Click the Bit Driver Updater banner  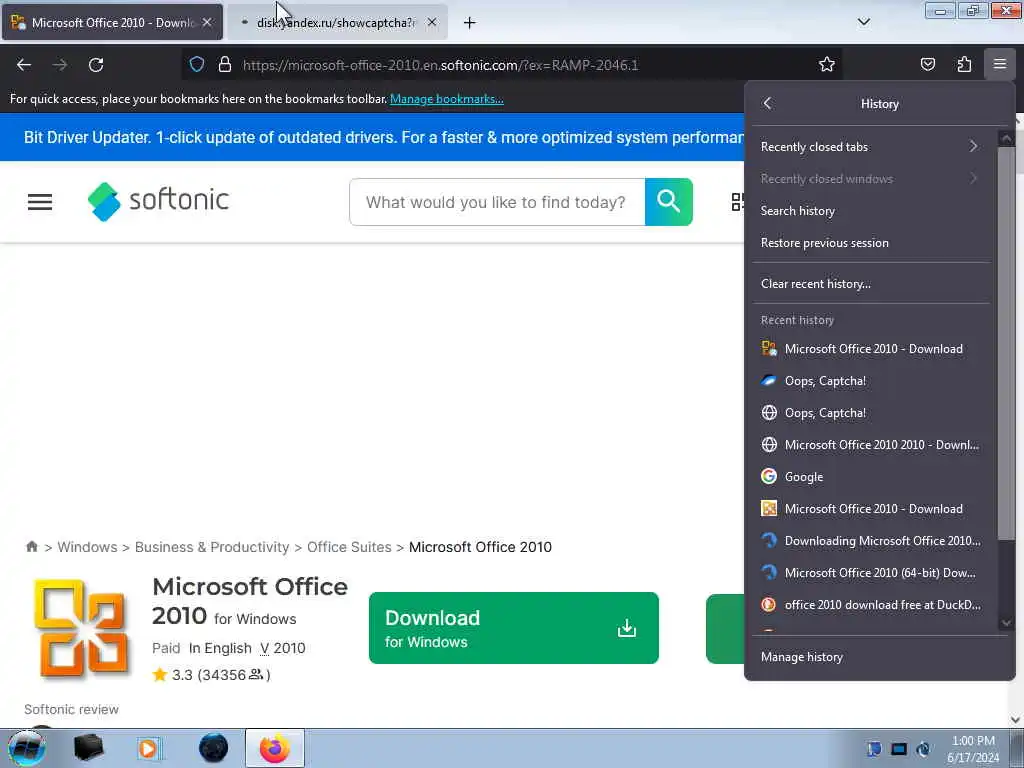click(x=372, y=137)
